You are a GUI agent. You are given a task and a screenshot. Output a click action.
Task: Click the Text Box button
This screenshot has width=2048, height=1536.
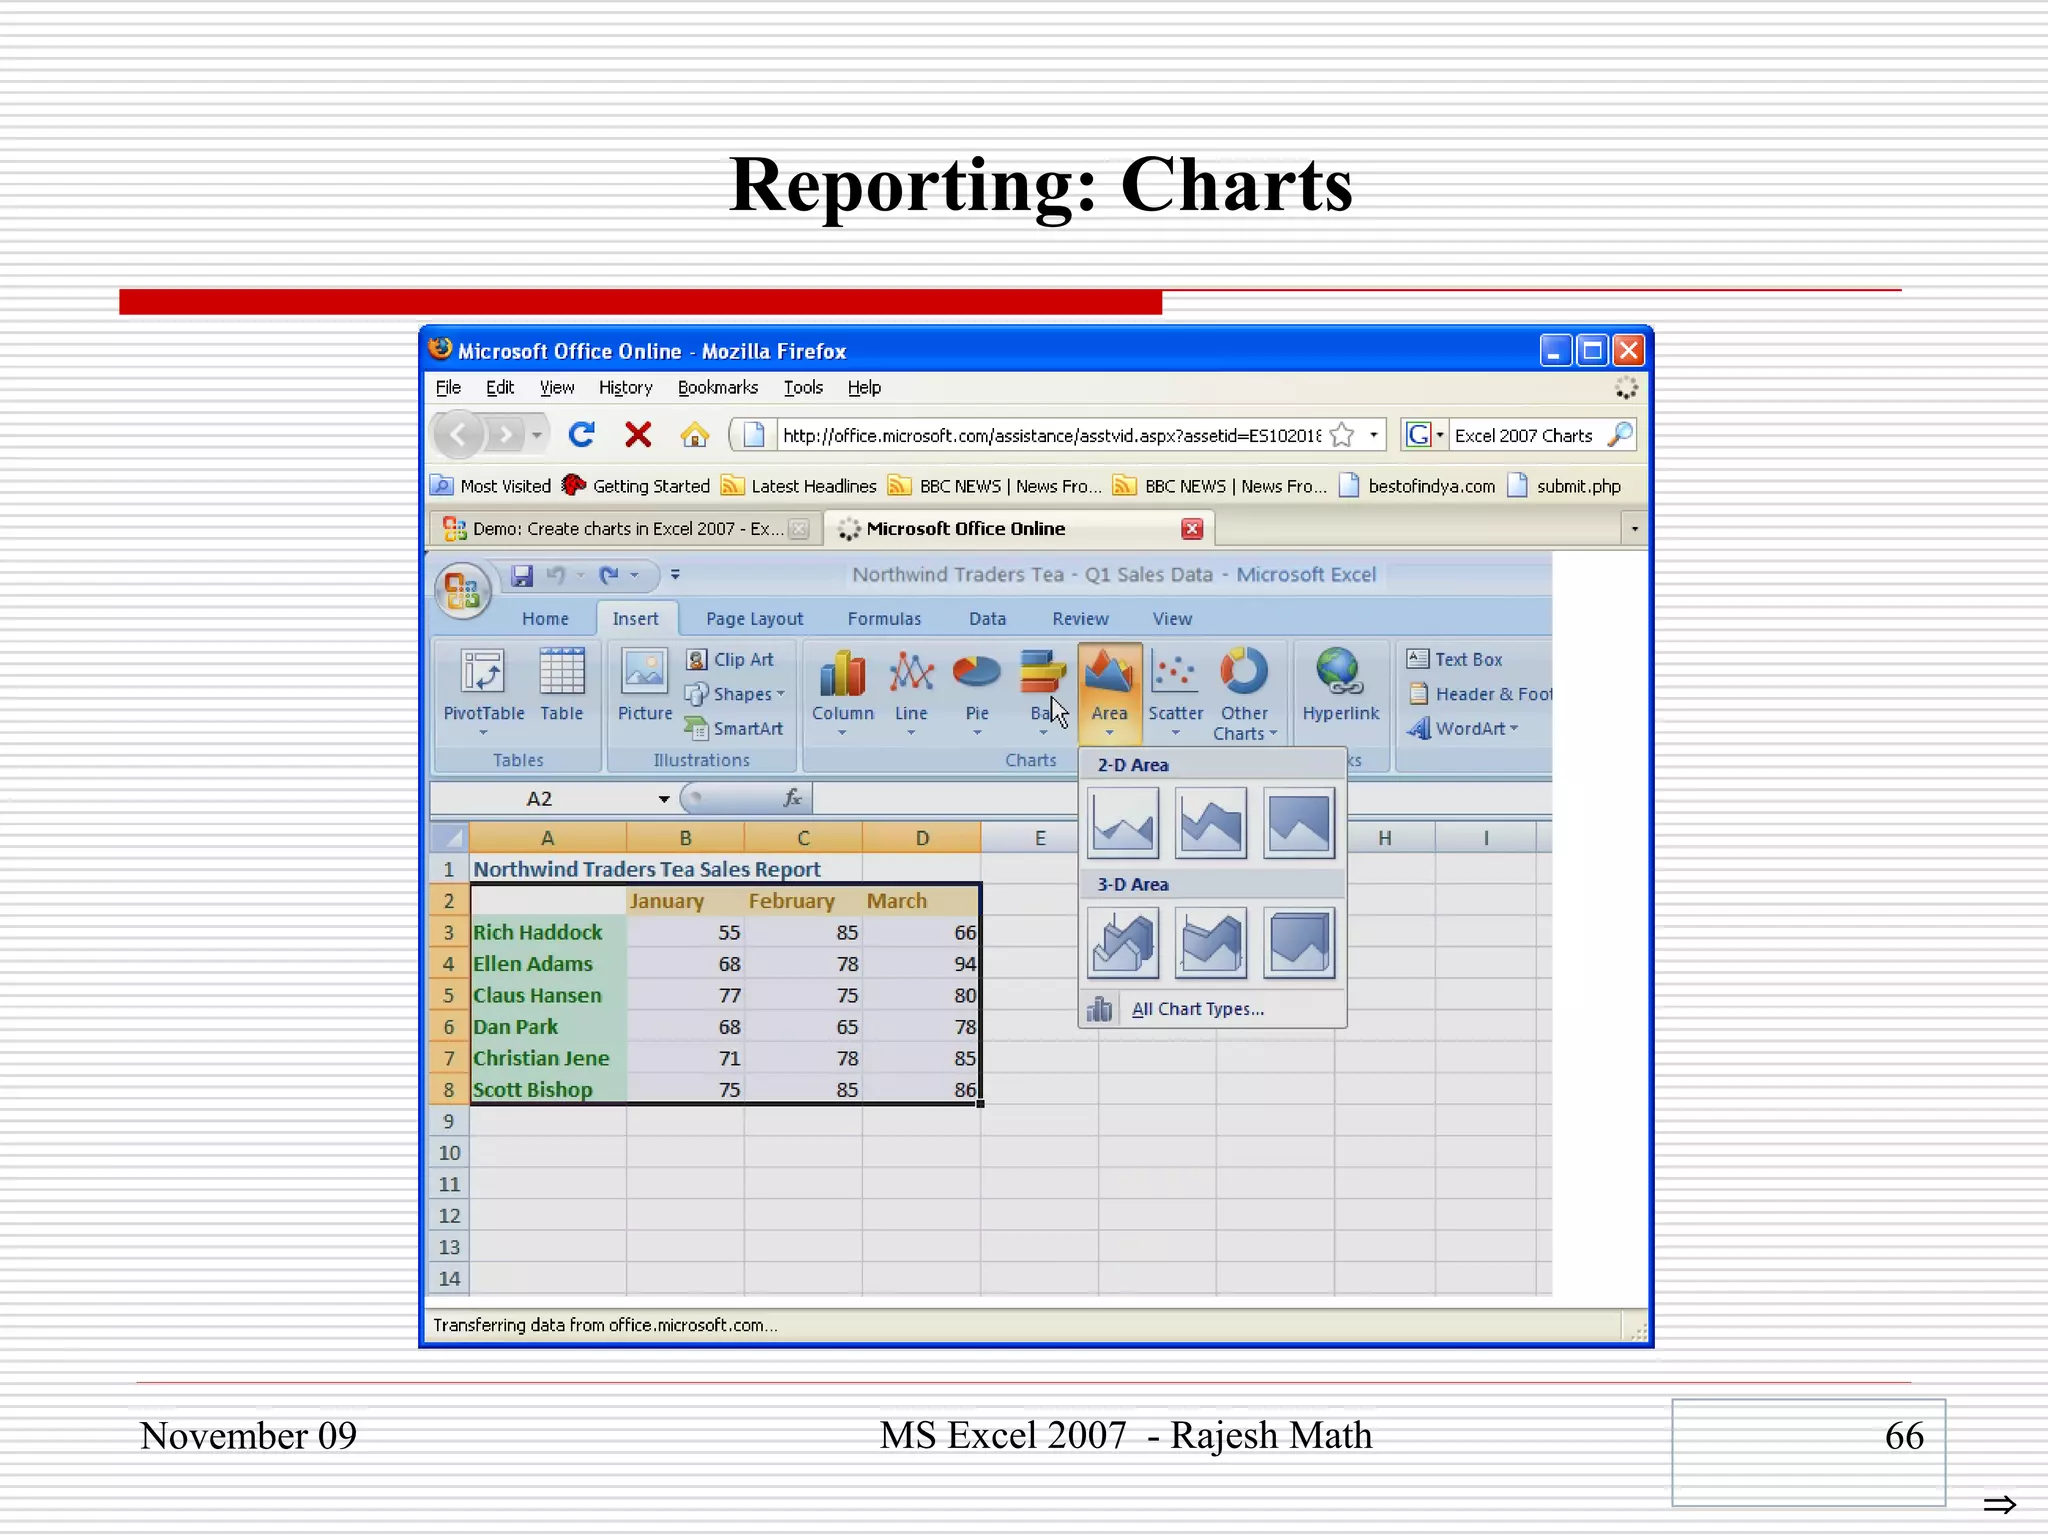pos(1454,659)
